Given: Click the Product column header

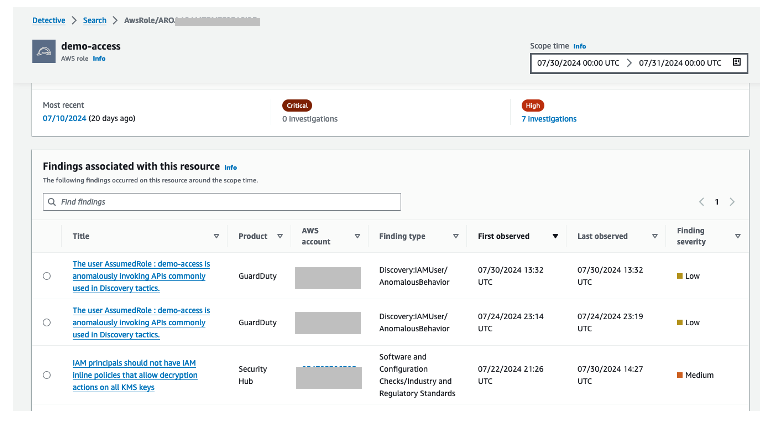Looking at the screenshot, I should tap(253, 236).
